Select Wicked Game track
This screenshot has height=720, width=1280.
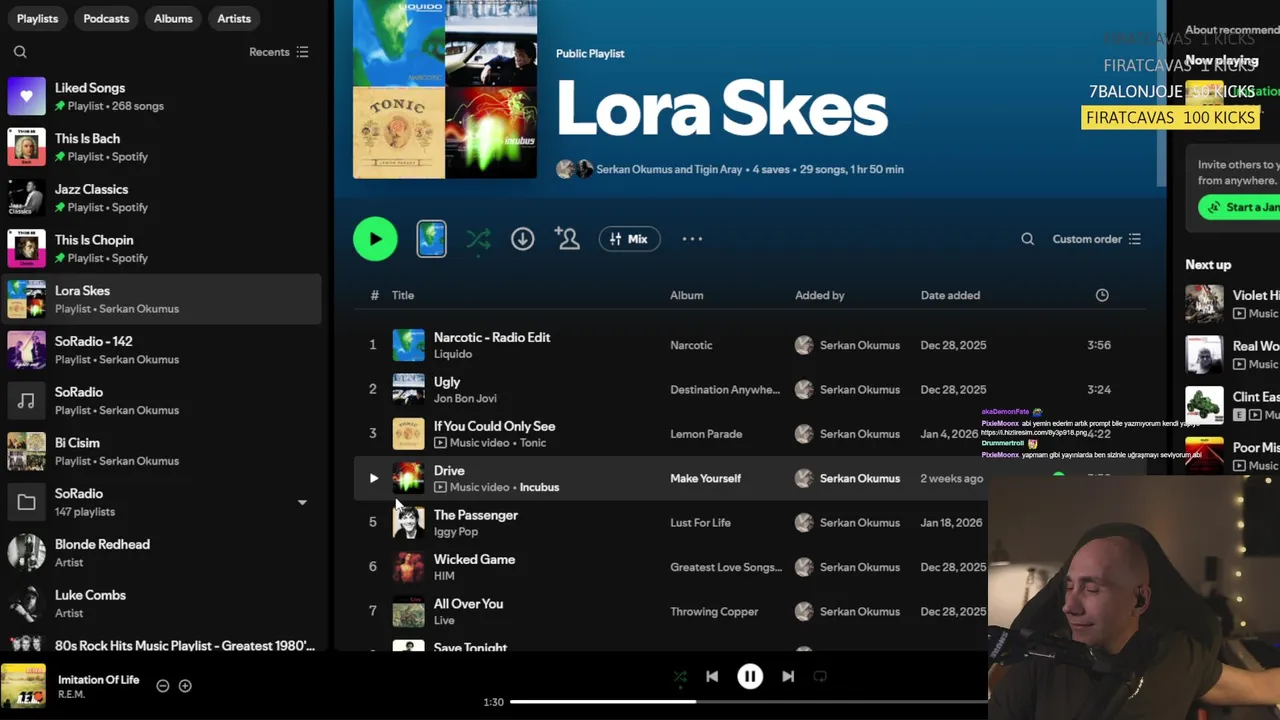tap(474, 559)
